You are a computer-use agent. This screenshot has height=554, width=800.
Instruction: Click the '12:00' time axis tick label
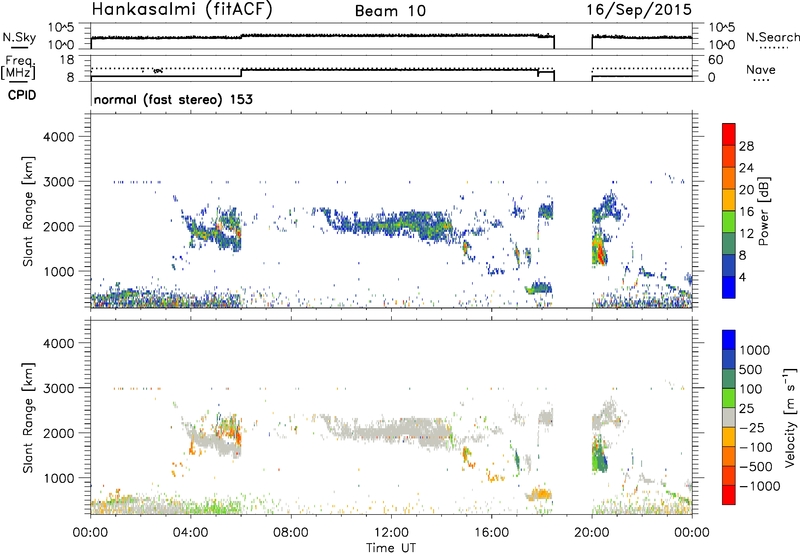[391, 533]
